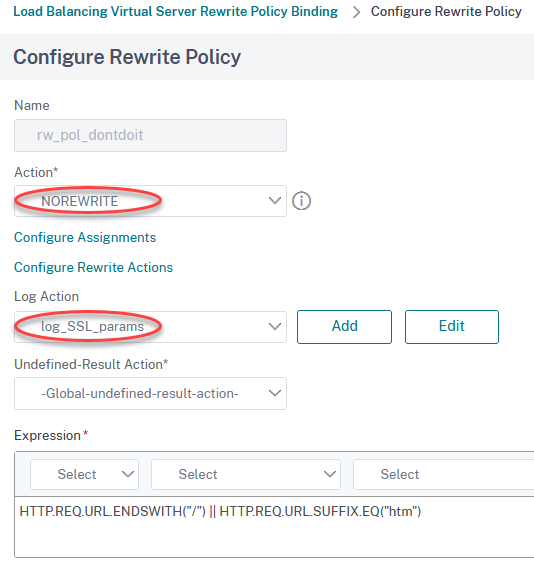Viewport: 534px width, 565px height.
Task: Edit the selected log action
Action: tap(452, 327)
